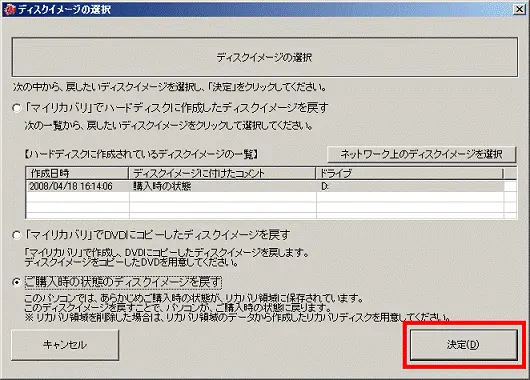The image size is (530, 380).
Task: Click the ディスクイメージに付けたコメント column header
Action: (x=222, y=173)
